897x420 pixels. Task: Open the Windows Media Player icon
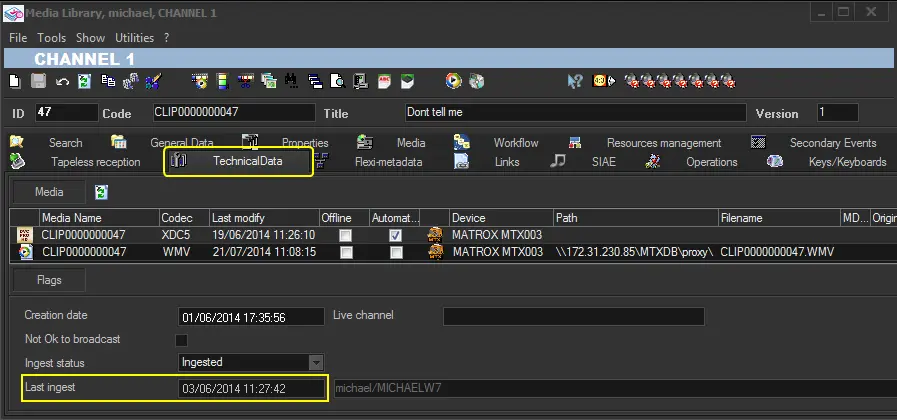(454, 81)
